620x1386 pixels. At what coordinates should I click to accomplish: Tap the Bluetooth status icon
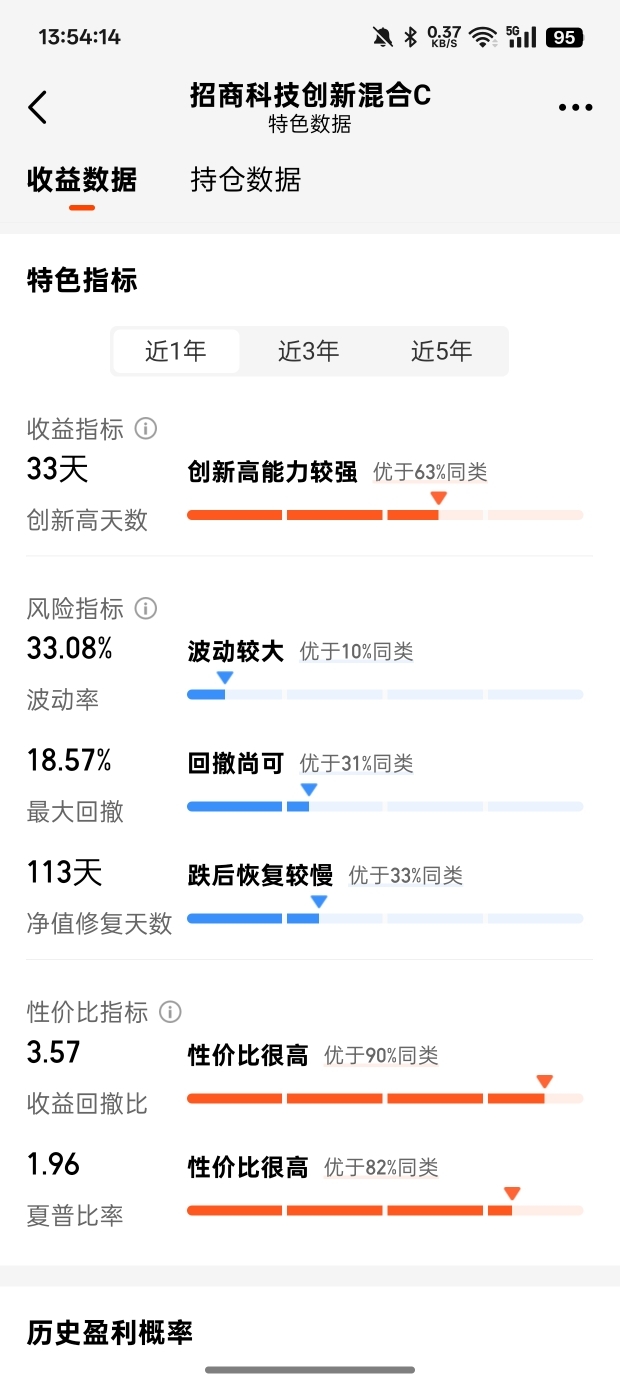[410, 38]
